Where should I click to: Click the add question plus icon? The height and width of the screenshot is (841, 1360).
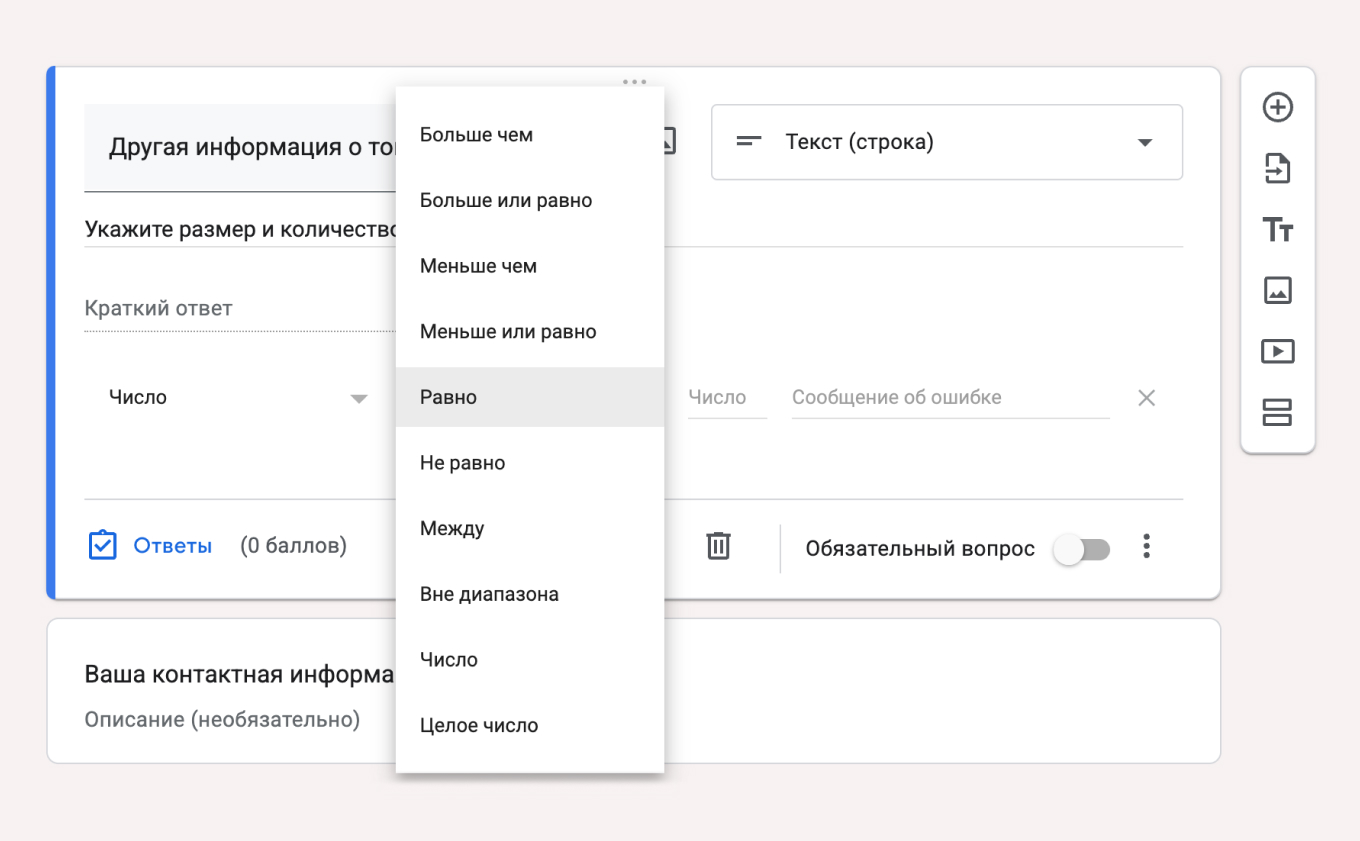tap(1277, 108)
